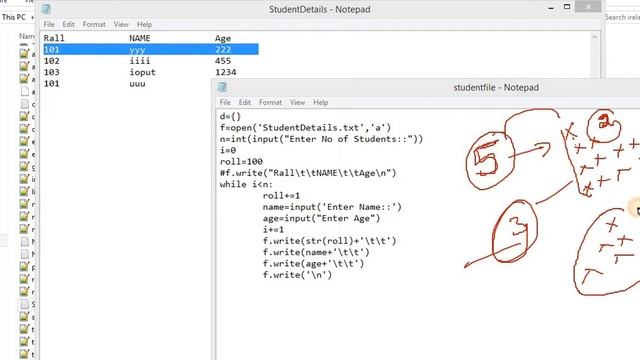Open File menu in studentfile Notepad
640x360 pixels.
tap(225, 102)
